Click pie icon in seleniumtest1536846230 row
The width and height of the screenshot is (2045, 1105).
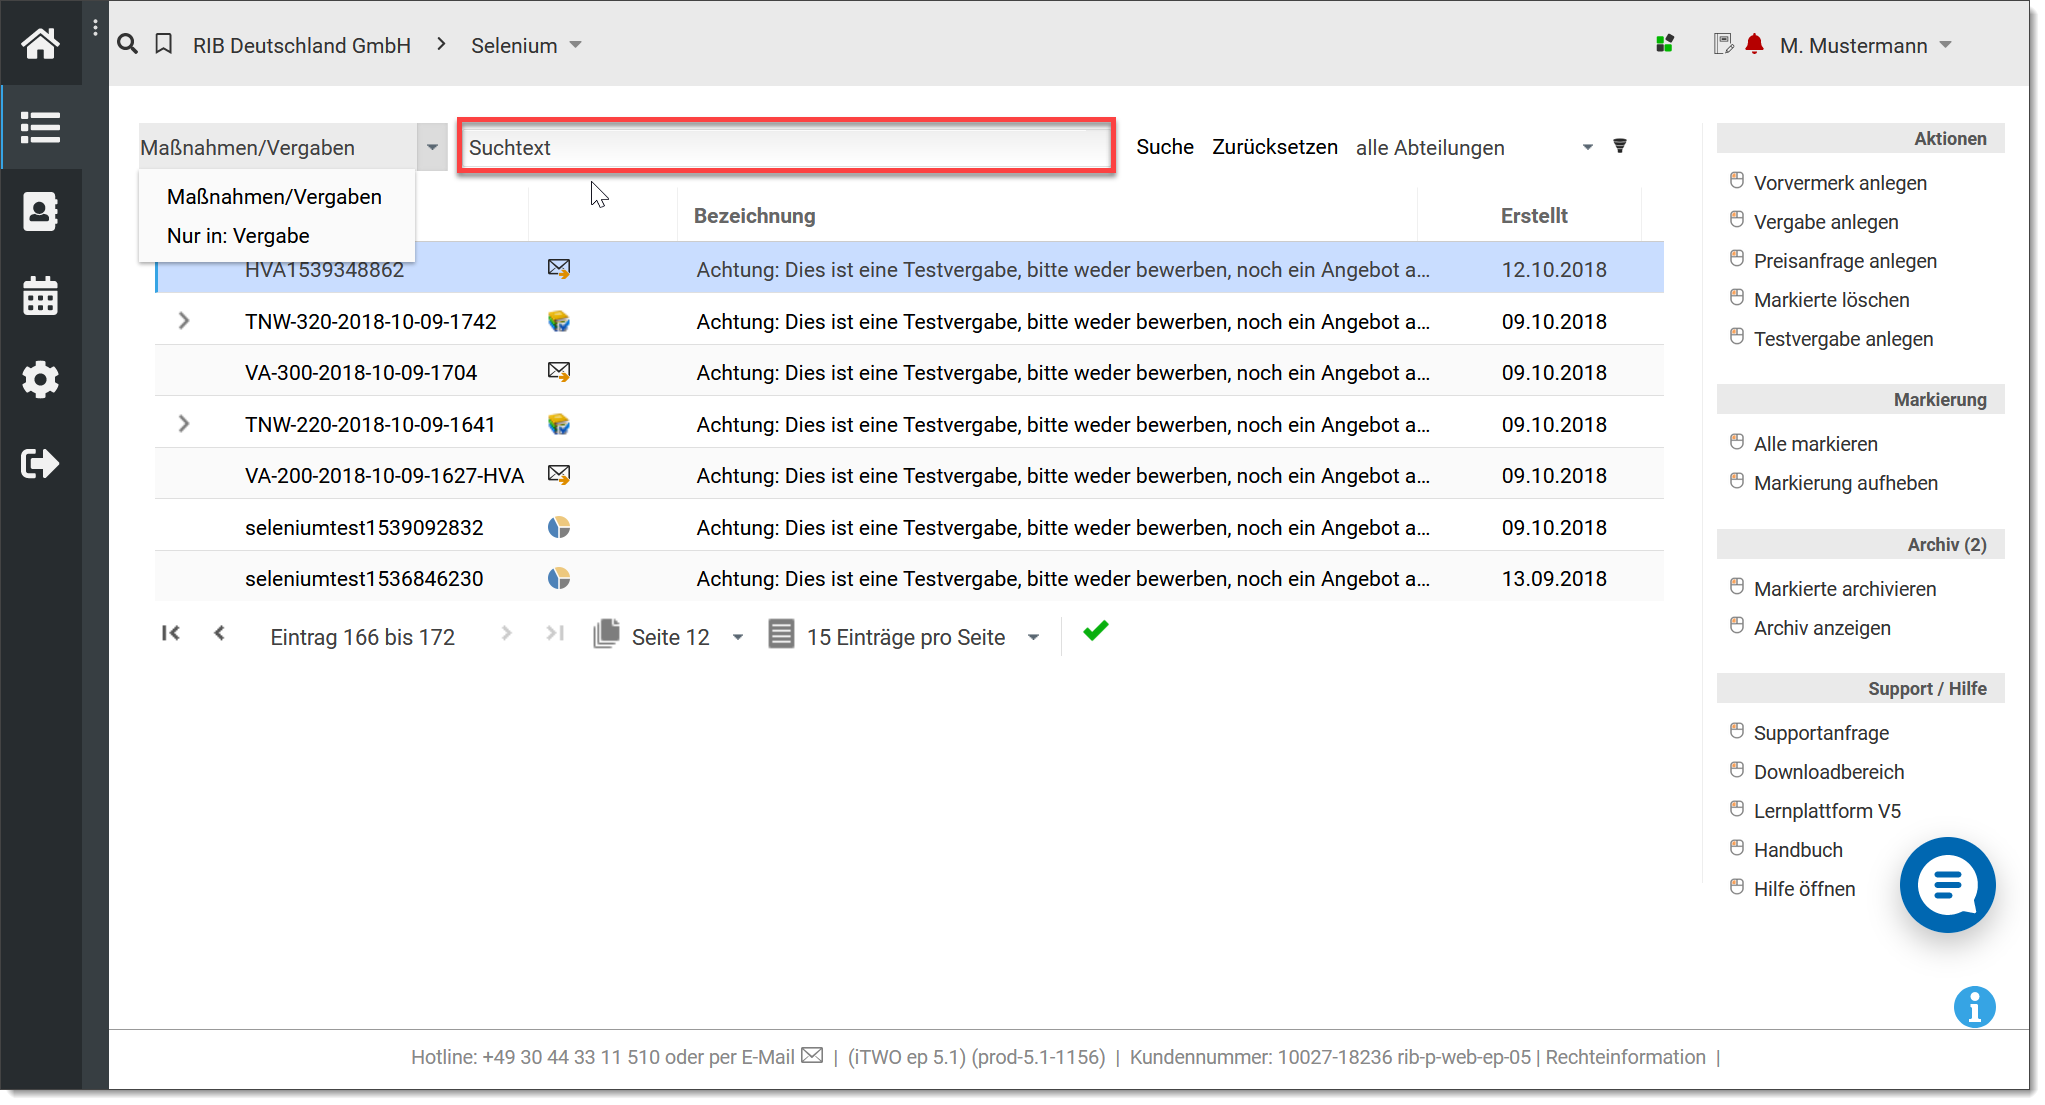click(x=559, y=578)
